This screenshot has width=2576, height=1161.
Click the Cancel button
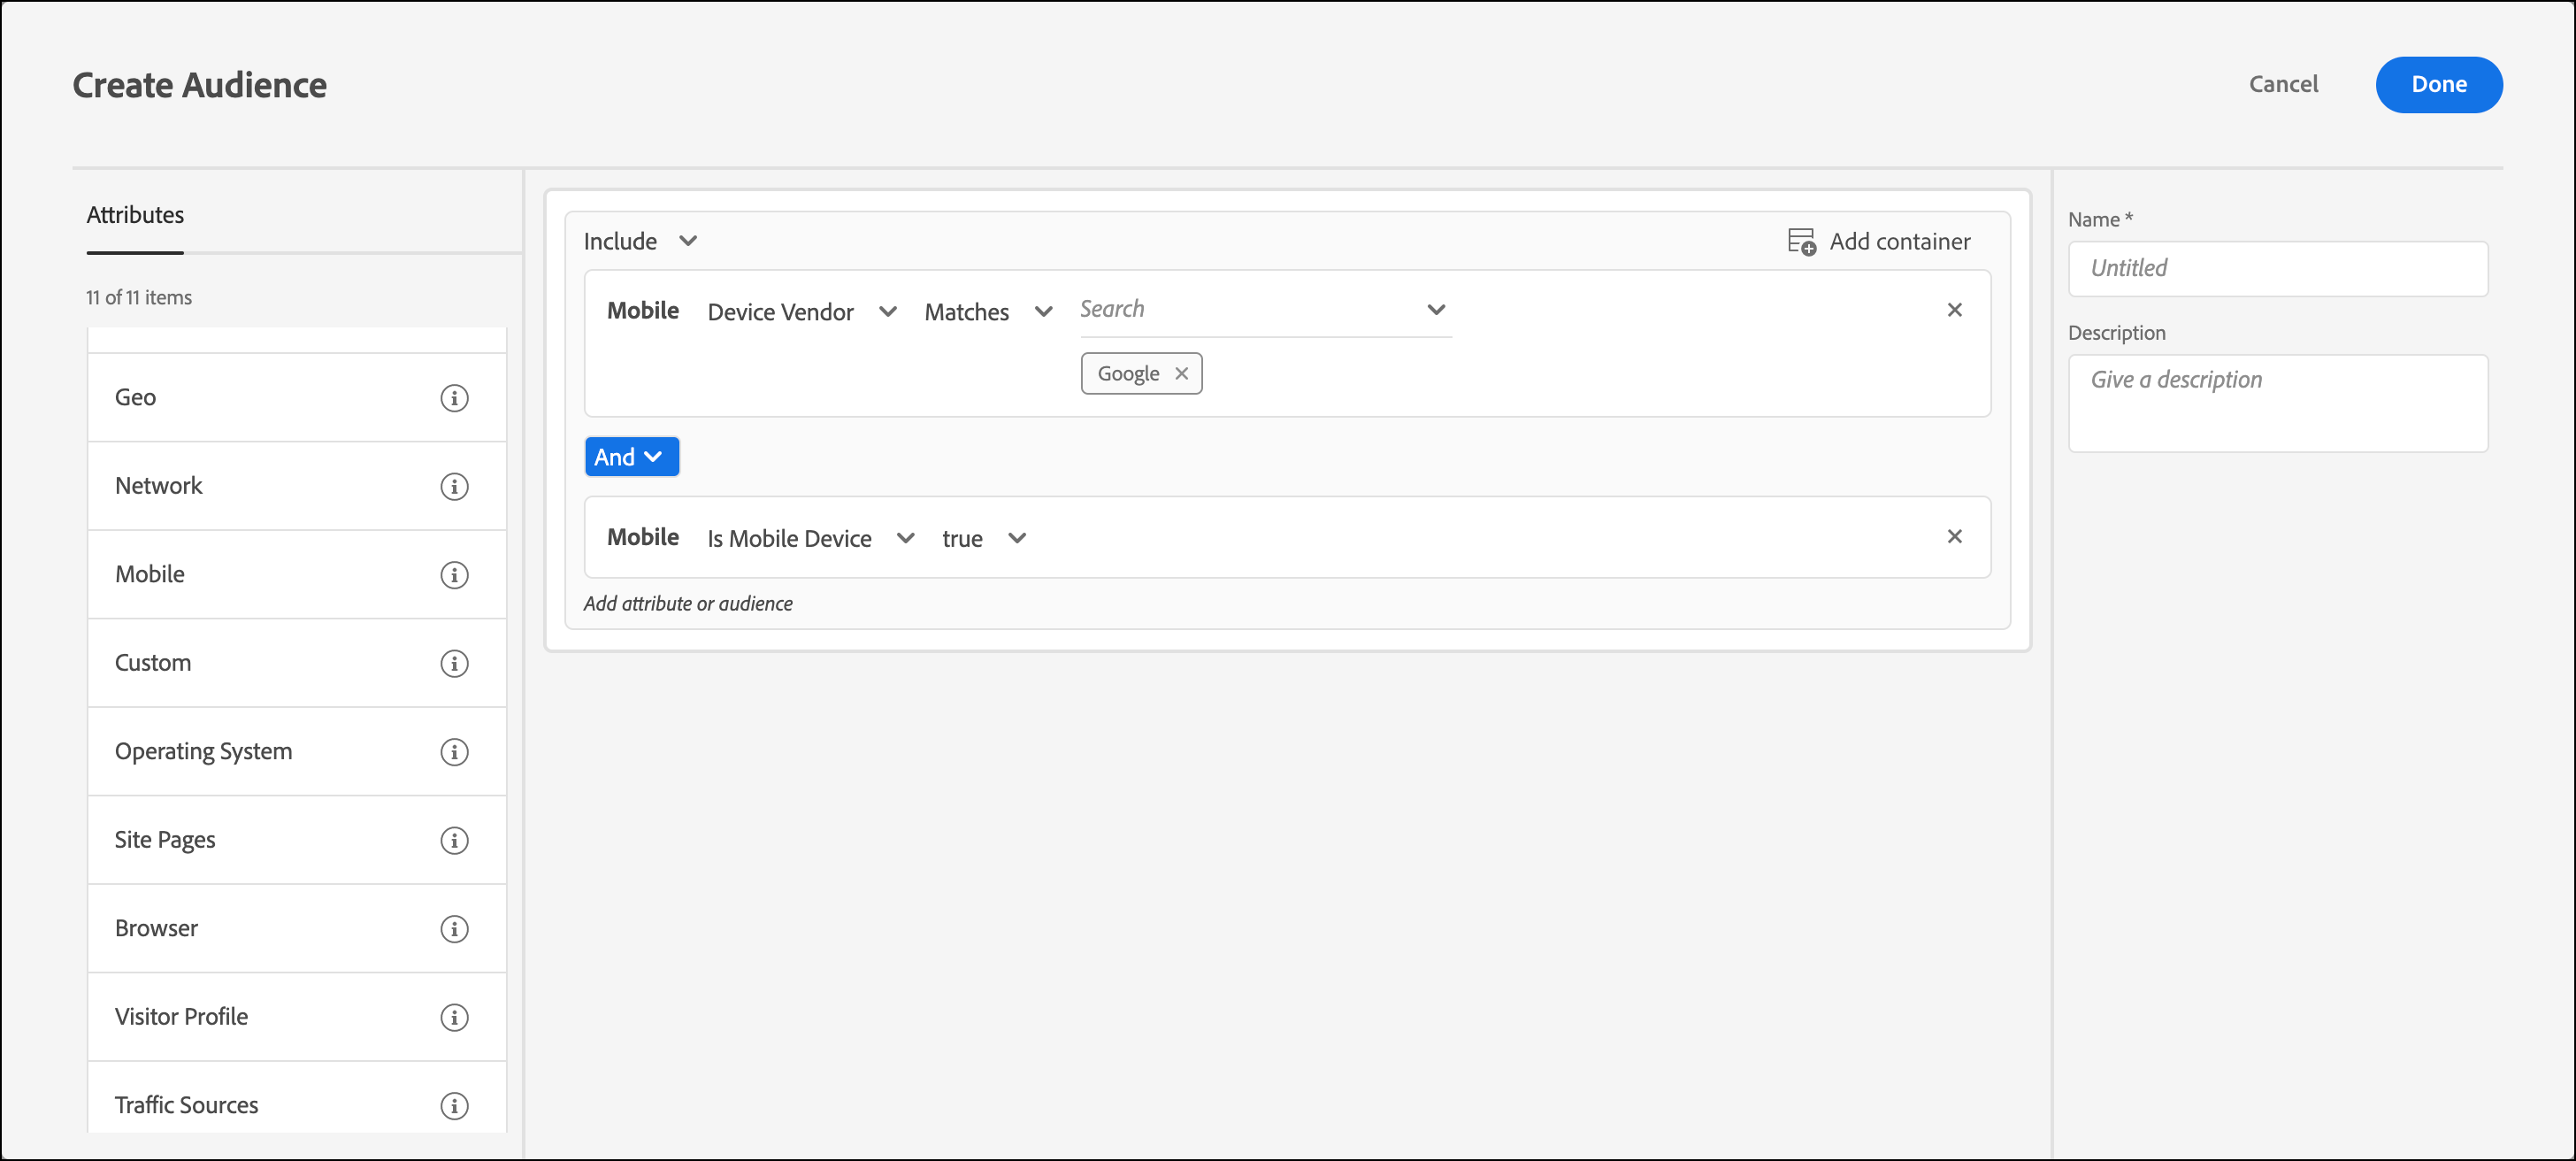[x=2283, y=85]
